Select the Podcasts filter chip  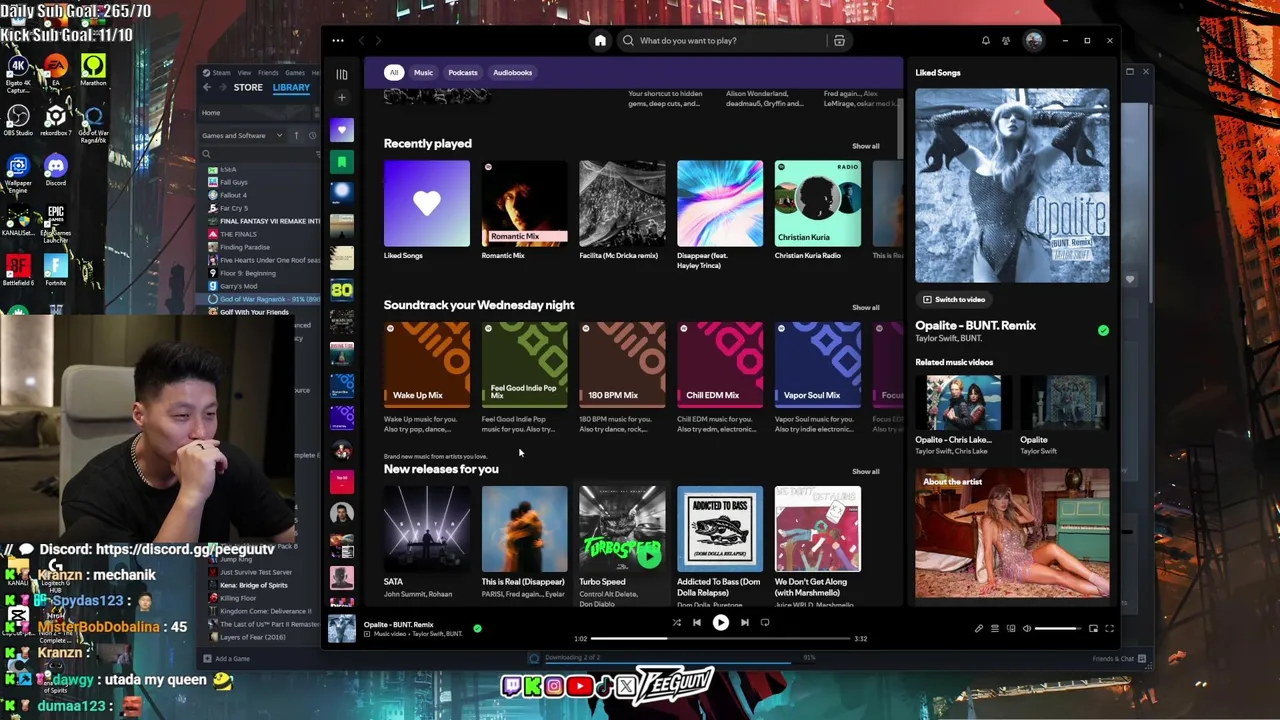tap(463, 73)
